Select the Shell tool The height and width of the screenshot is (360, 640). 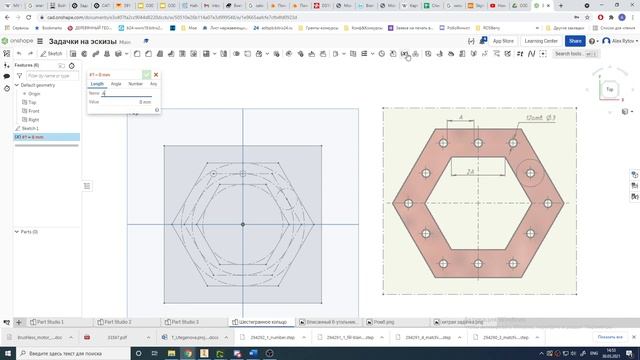182,54
